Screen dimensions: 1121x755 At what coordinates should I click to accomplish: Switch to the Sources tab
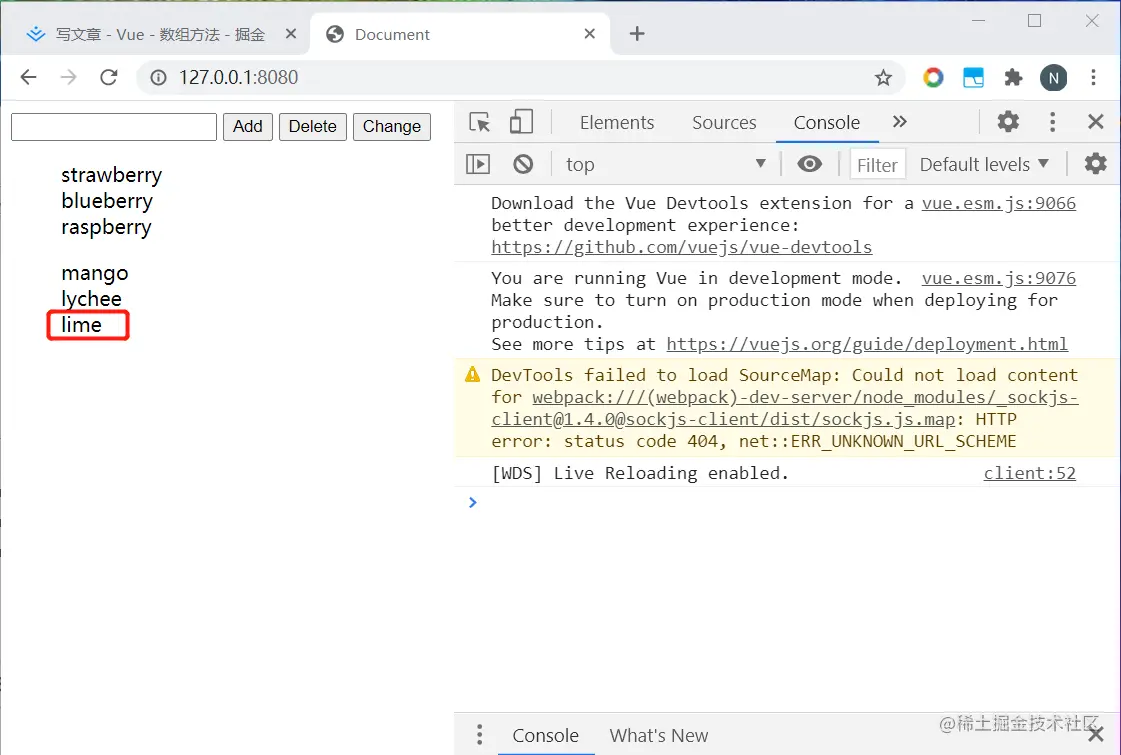coord(724,123)
